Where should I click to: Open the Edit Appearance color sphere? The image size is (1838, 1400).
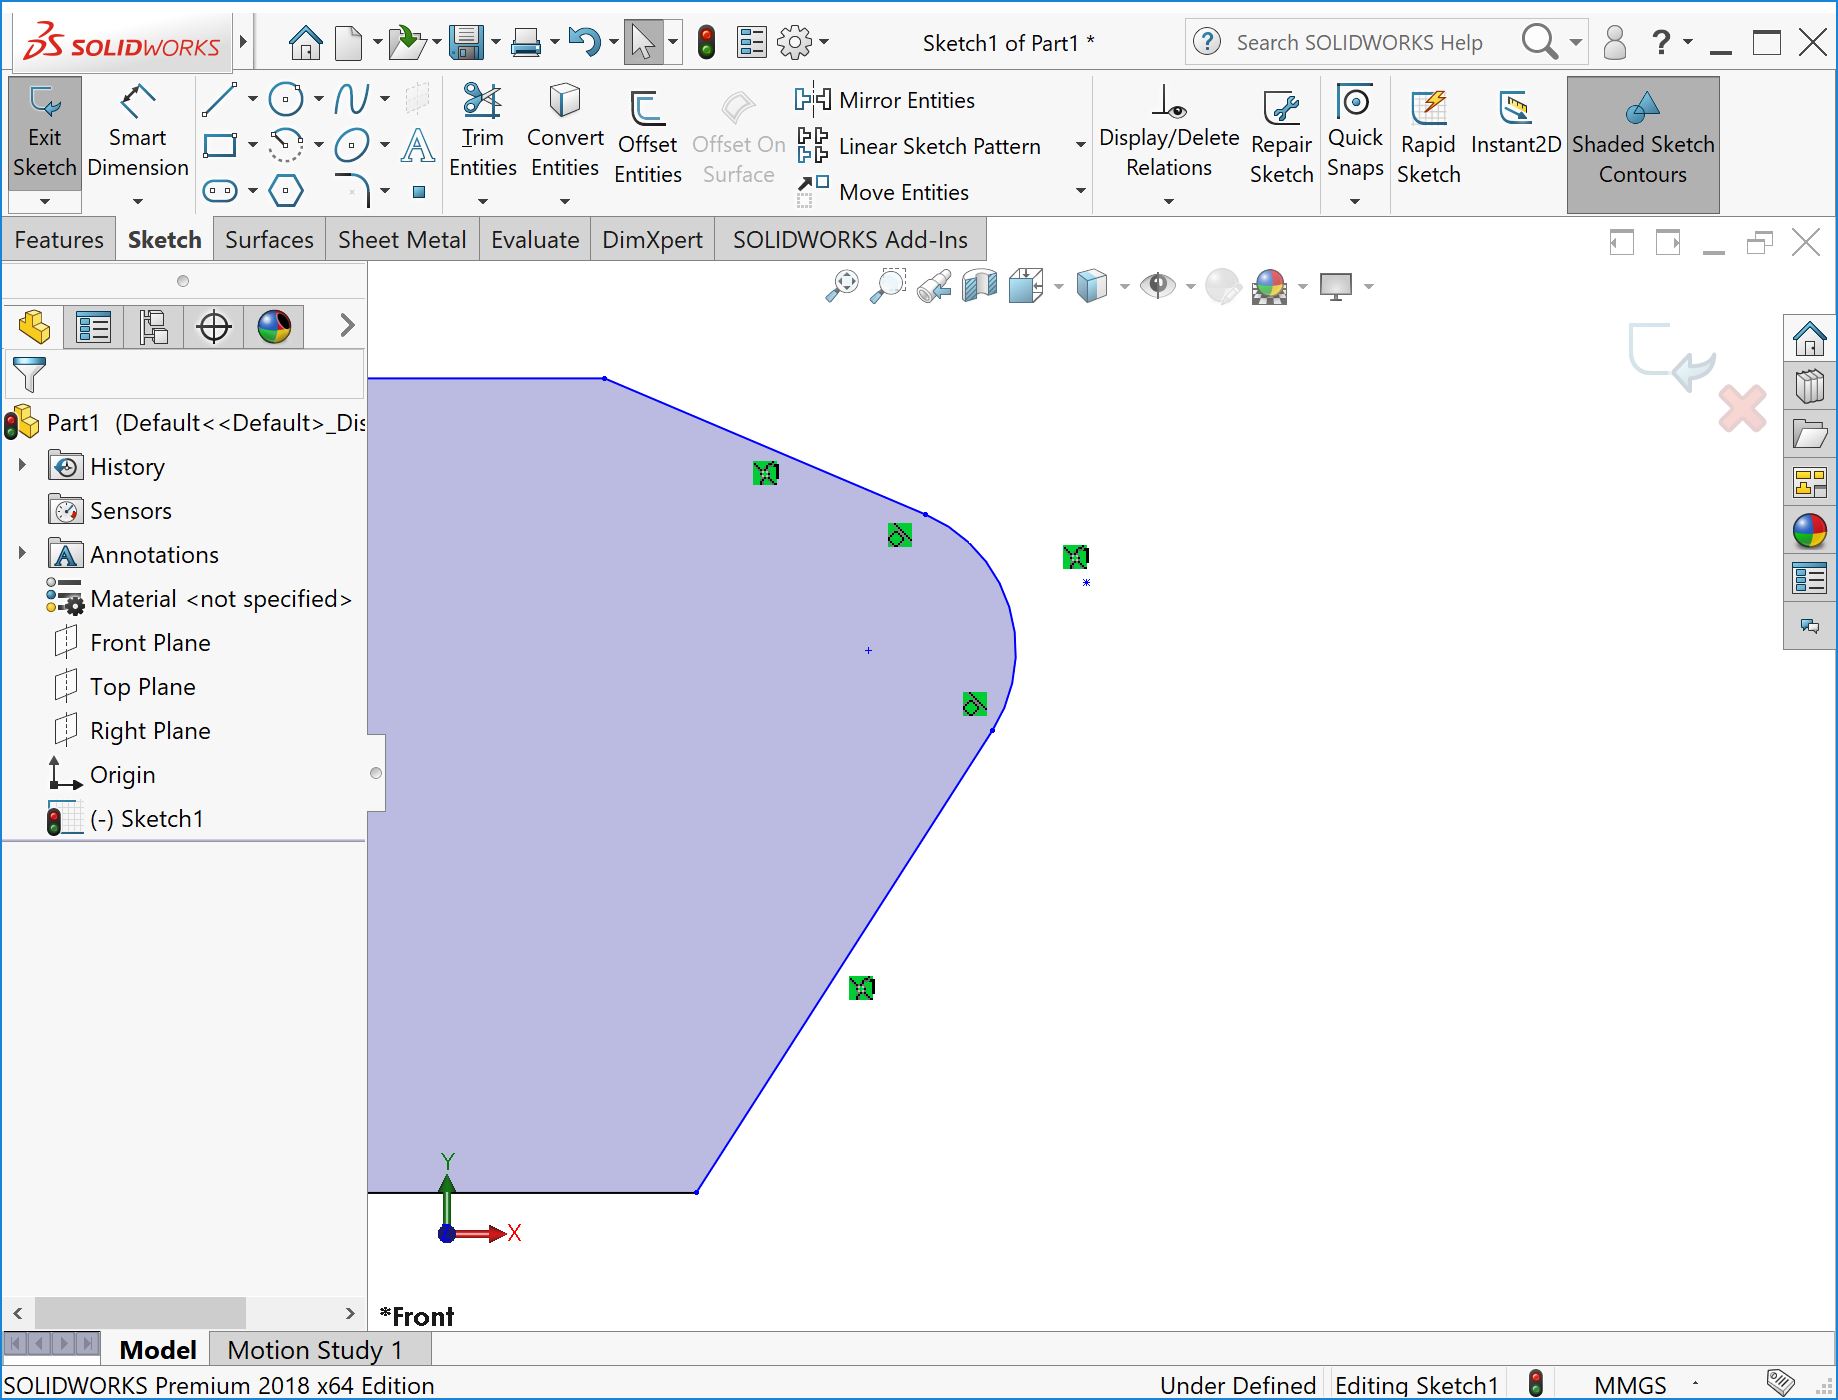point(1269,287)
